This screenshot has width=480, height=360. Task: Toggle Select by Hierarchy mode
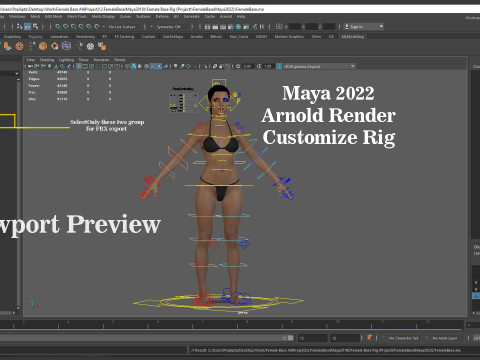coord(19,27)
